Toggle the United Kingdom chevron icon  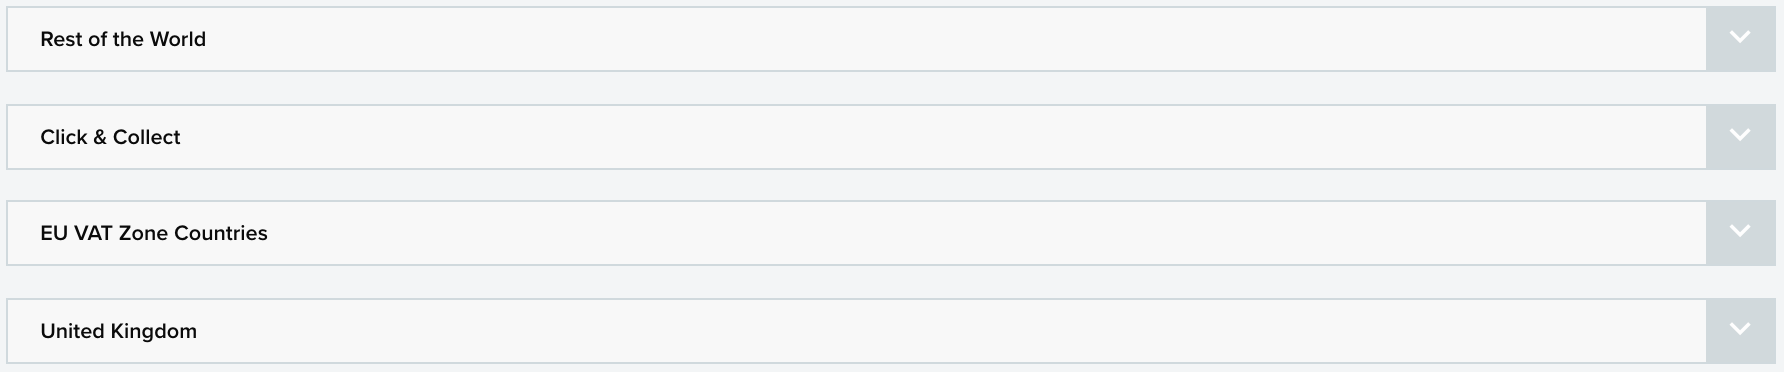(1740, 329)
